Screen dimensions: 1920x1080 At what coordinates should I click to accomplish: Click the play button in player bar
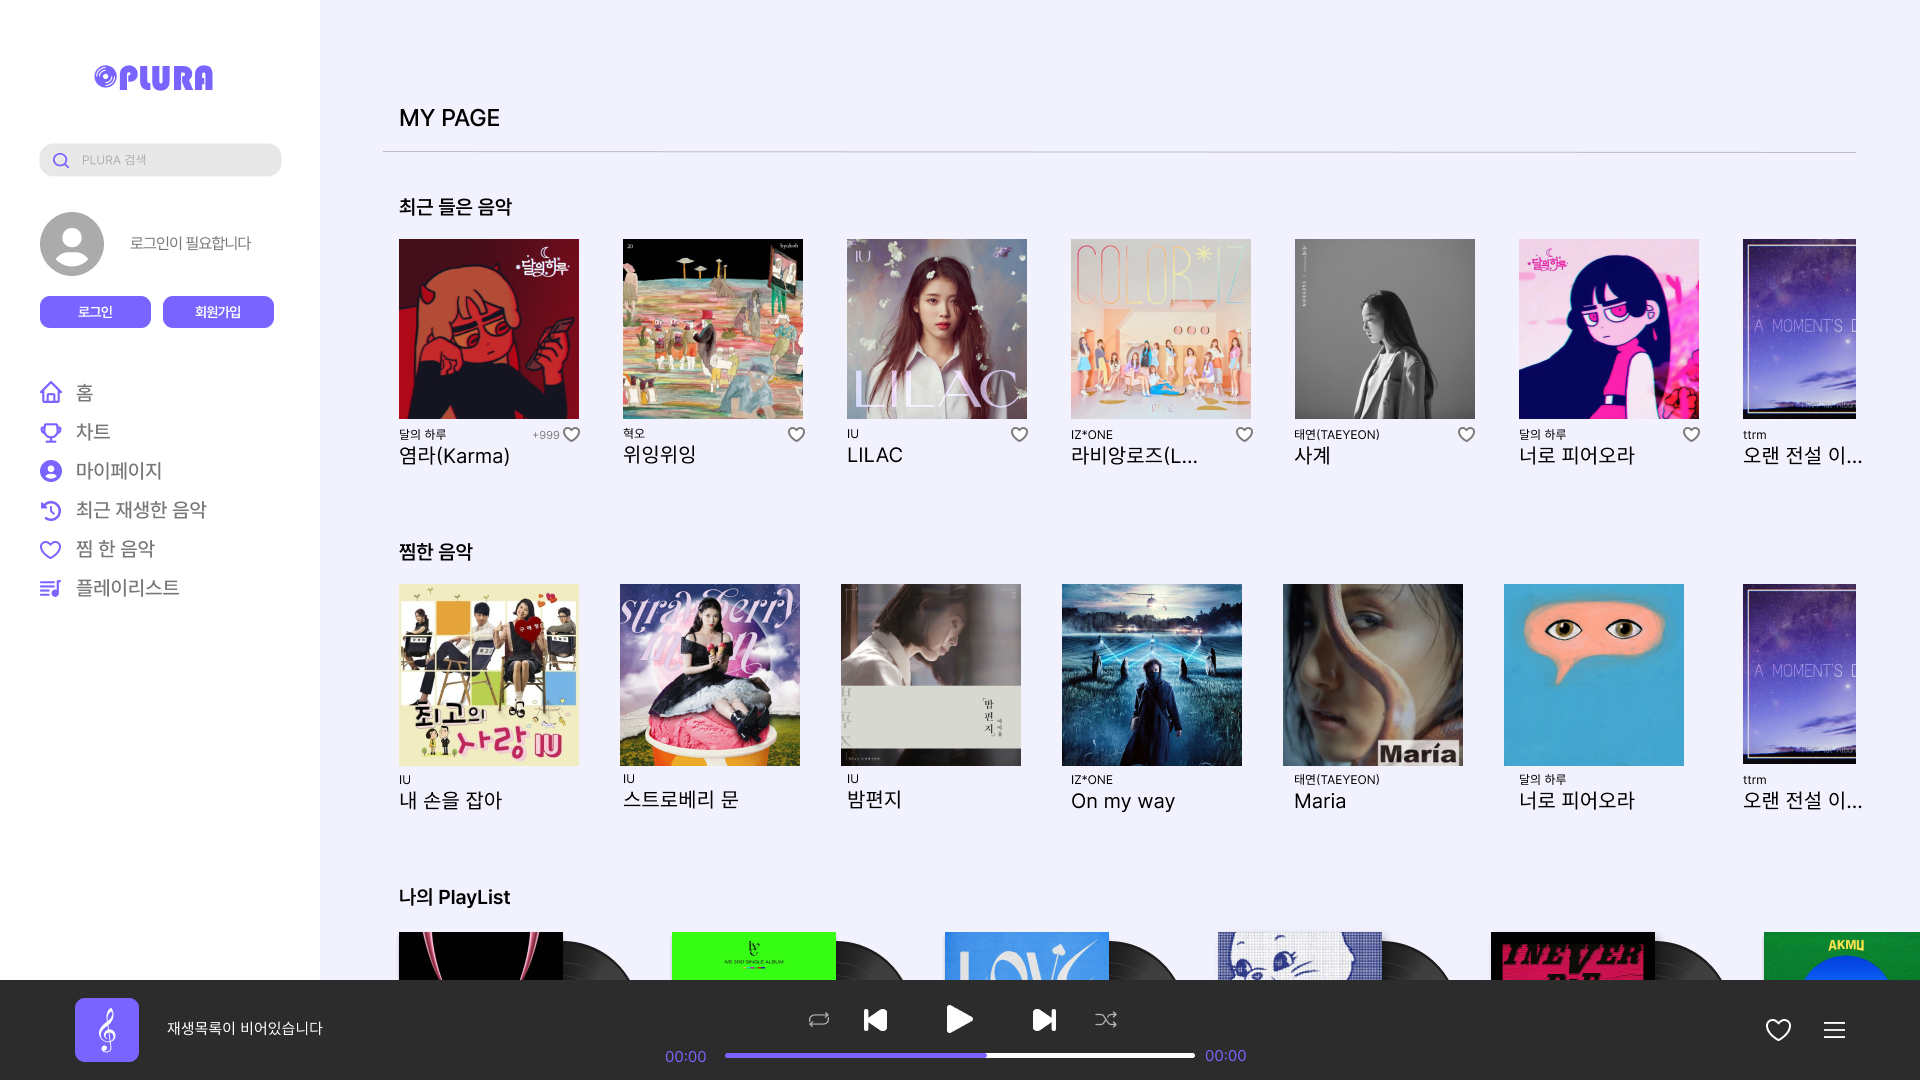959,1019
